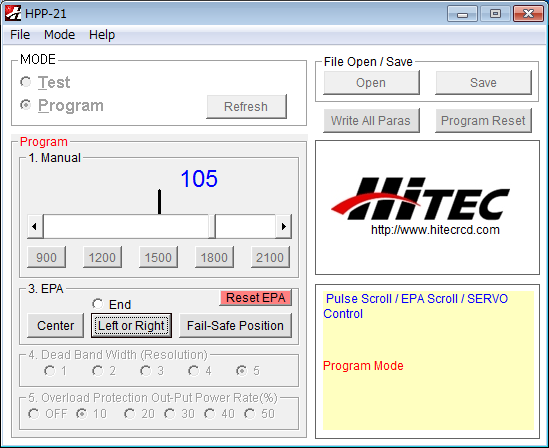This screenshot has width=549, height=448.
Task: Minimize the HPP-21 window
Action: [462, 14]
